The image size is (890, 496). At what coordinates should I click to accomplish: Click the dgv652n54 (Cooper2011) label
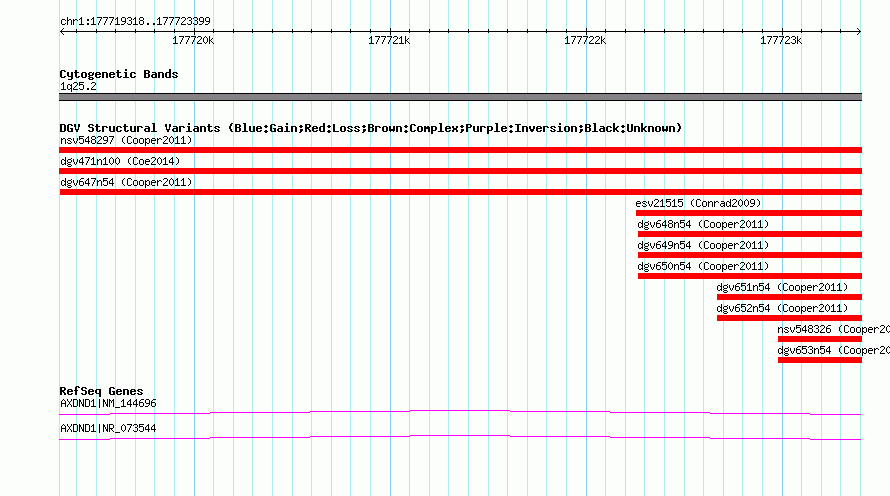tap(782, 308)
